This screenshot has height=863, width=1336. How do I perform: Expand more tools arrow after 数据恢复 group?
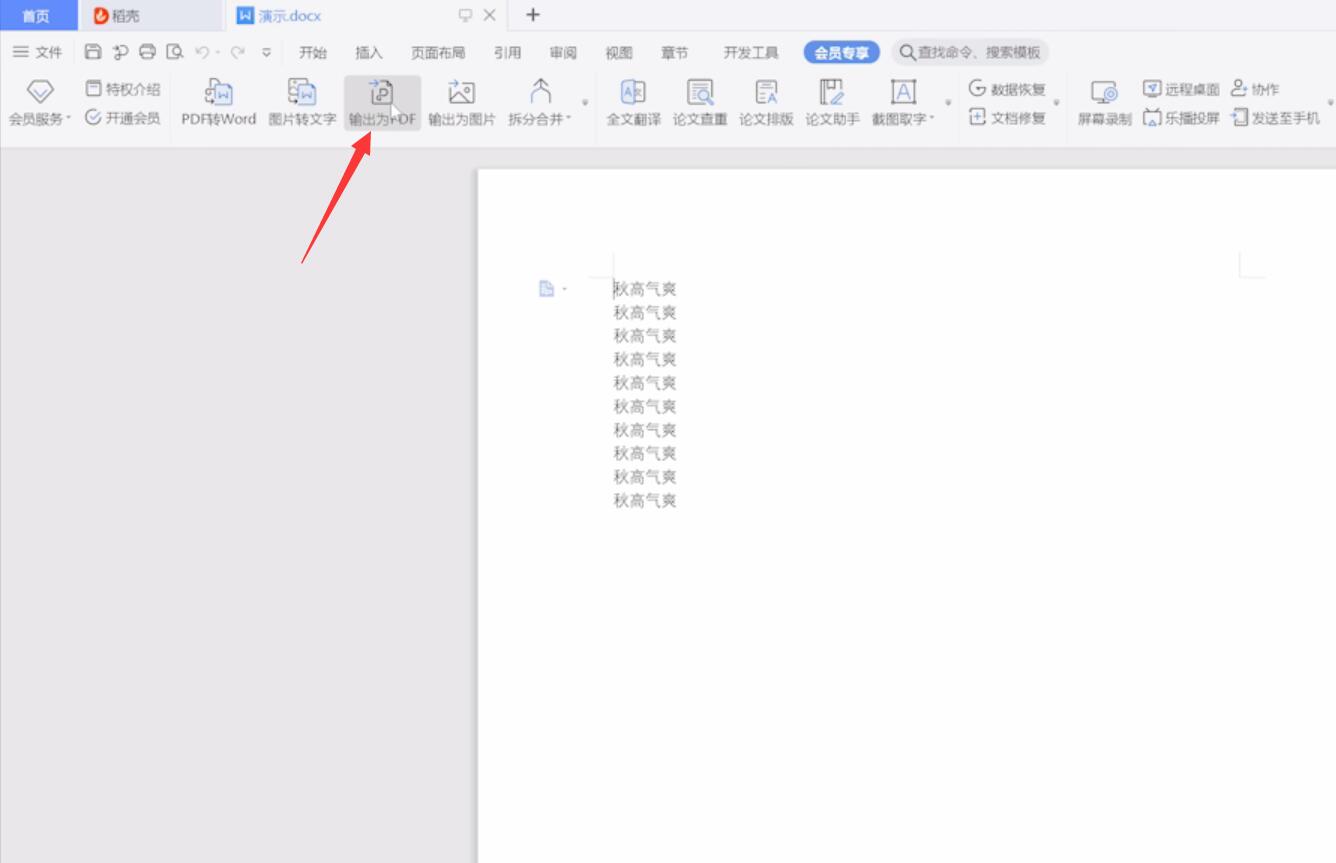[x=1057, y=103]
